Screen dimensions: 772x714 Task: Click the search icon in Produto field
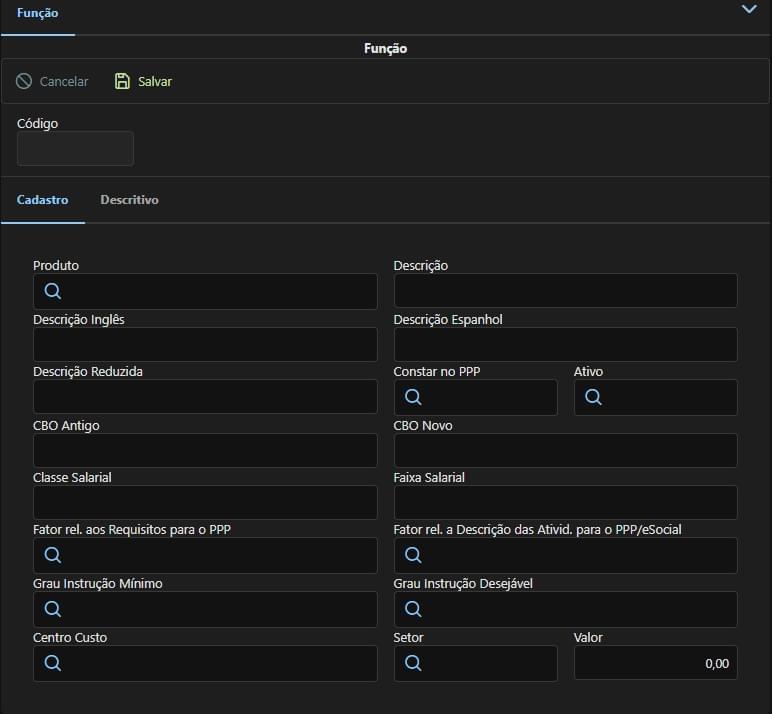(53, 291)
